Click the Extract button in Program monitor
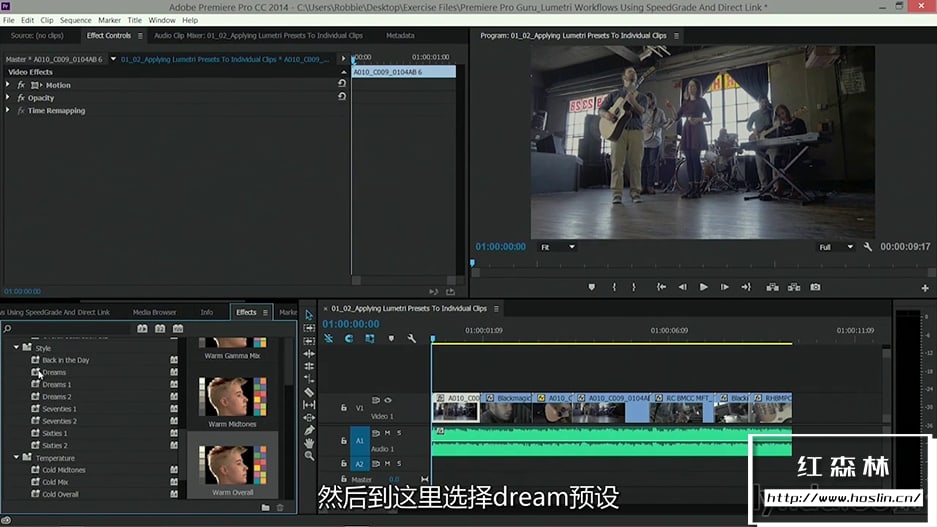 click(x=794, y=287)
